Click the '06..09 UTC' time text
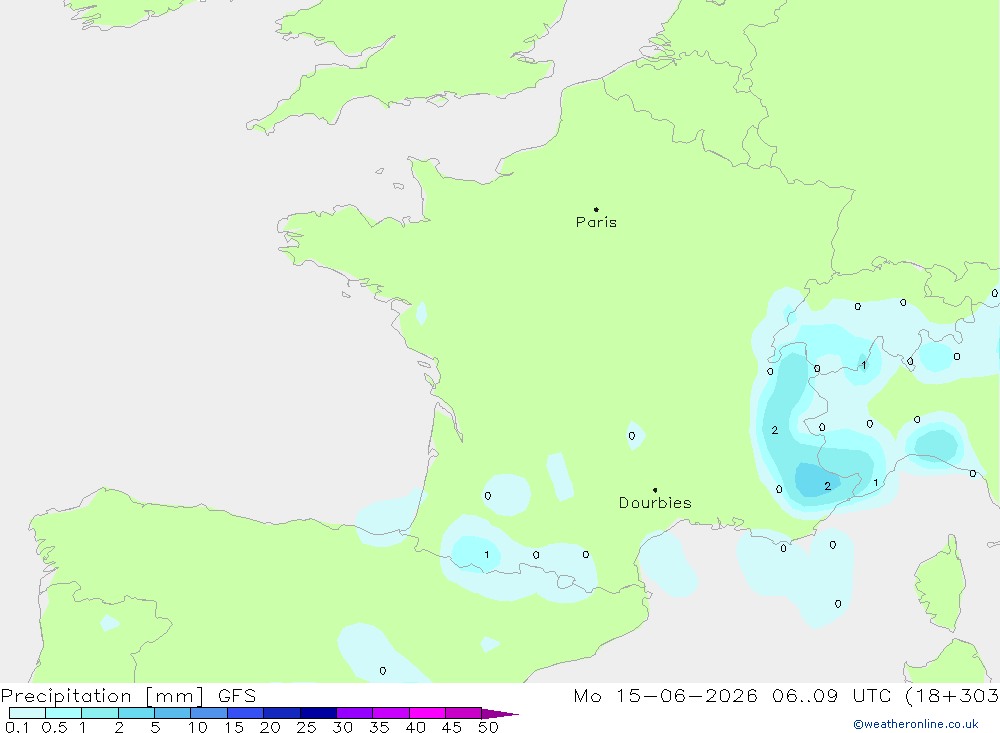This screenshot has height=733, width=1000. click(831, 696)
